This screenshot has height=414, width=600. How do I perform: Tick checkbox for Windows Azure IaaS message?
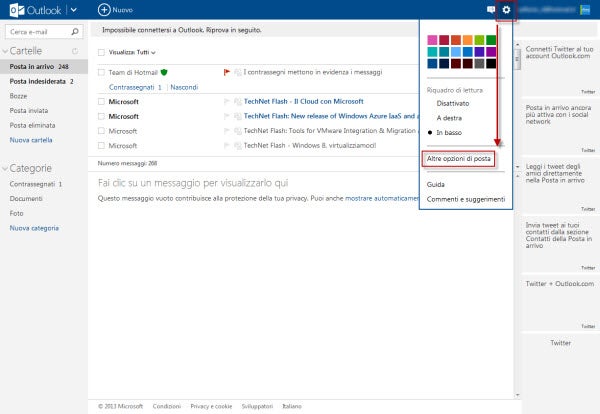pyautogui.click(x=101, y=116)
